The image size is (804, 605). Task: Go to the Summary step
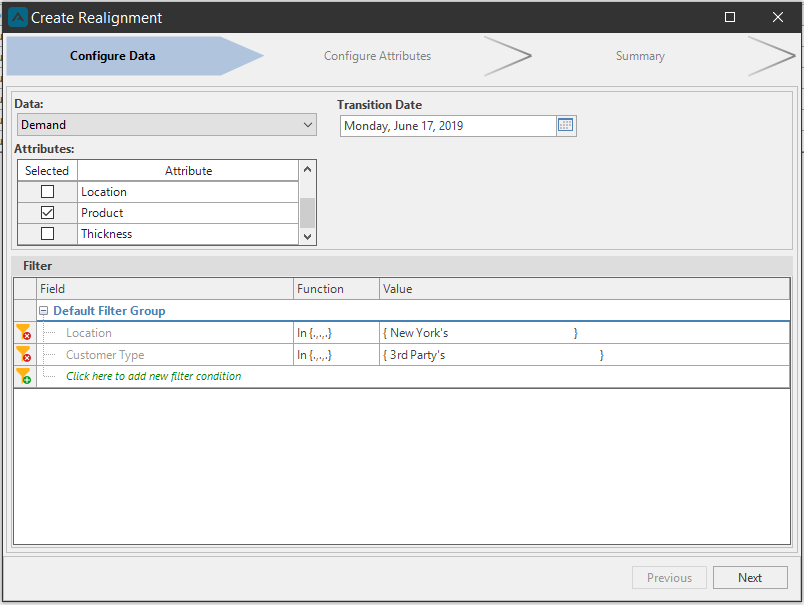(640, 56)
